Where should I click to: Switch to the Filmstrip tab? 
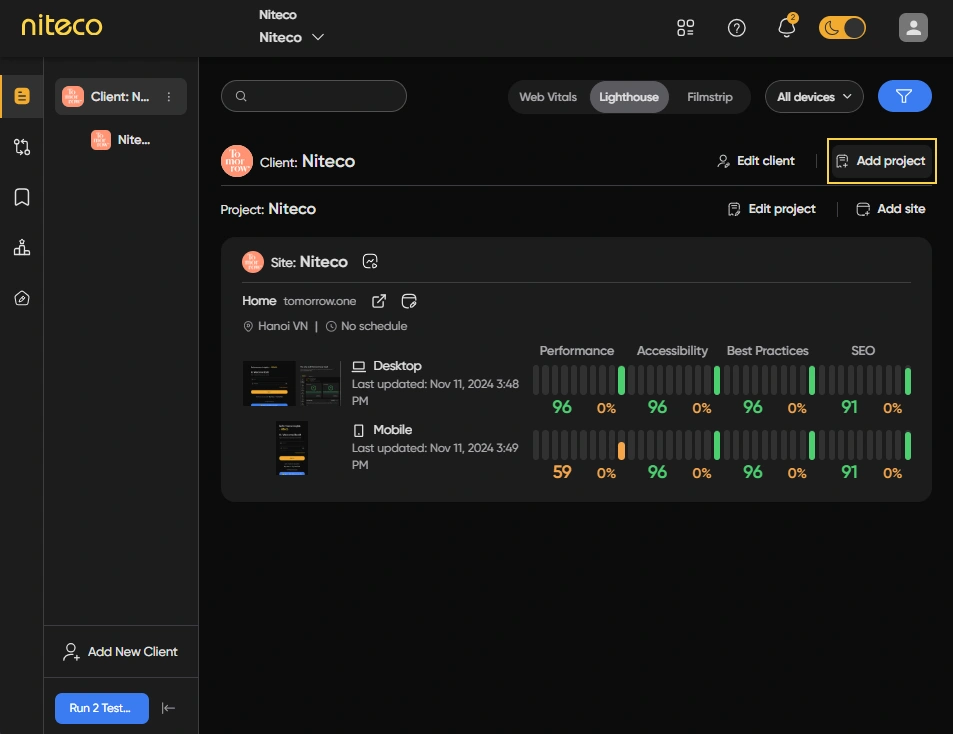coord(709,97)
